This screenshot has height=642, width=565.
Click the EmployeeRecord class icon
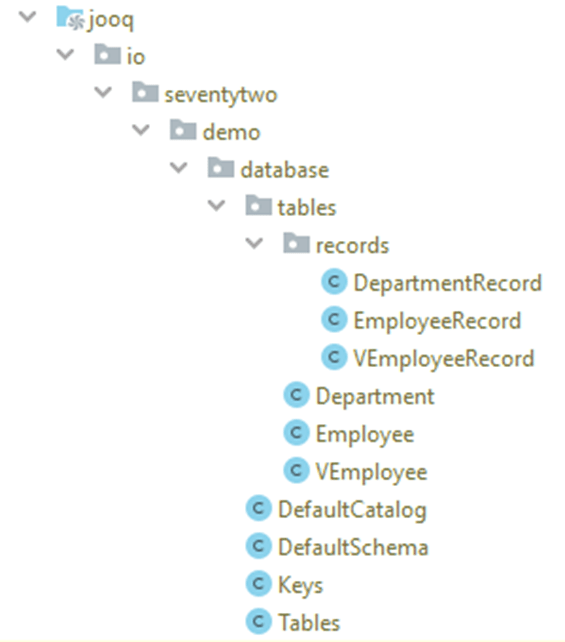(x=334, y=320)
